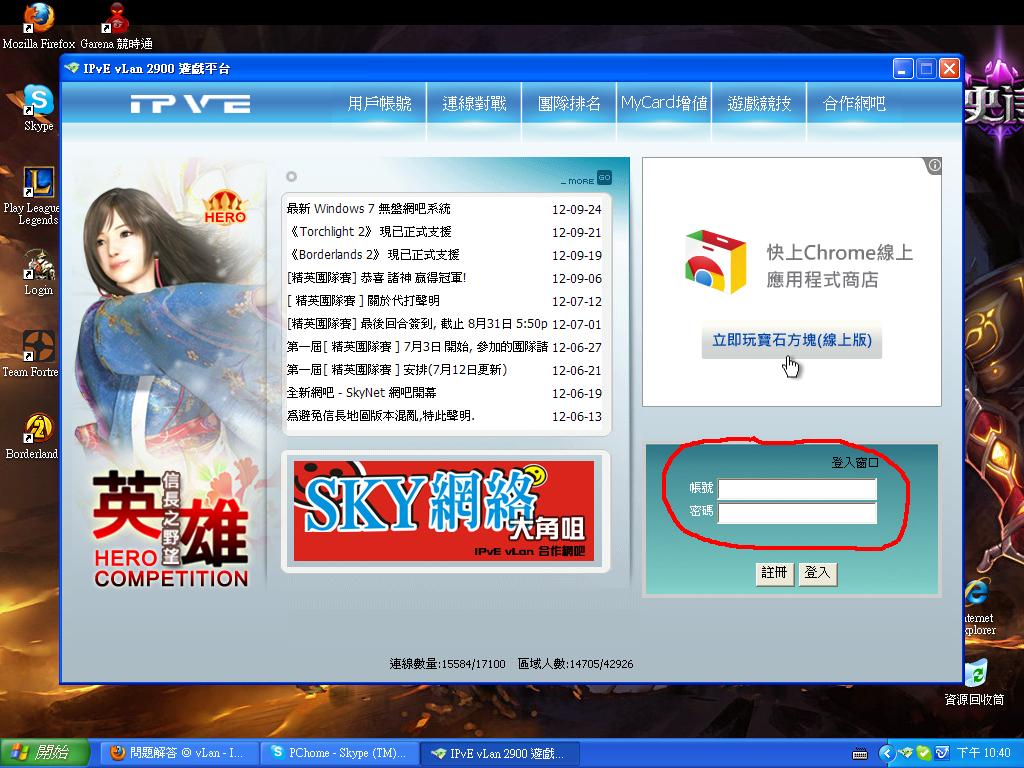Open MyCard增值 menu item
The width and height of the screenshot is (1024, 768).
click(664, 104)
